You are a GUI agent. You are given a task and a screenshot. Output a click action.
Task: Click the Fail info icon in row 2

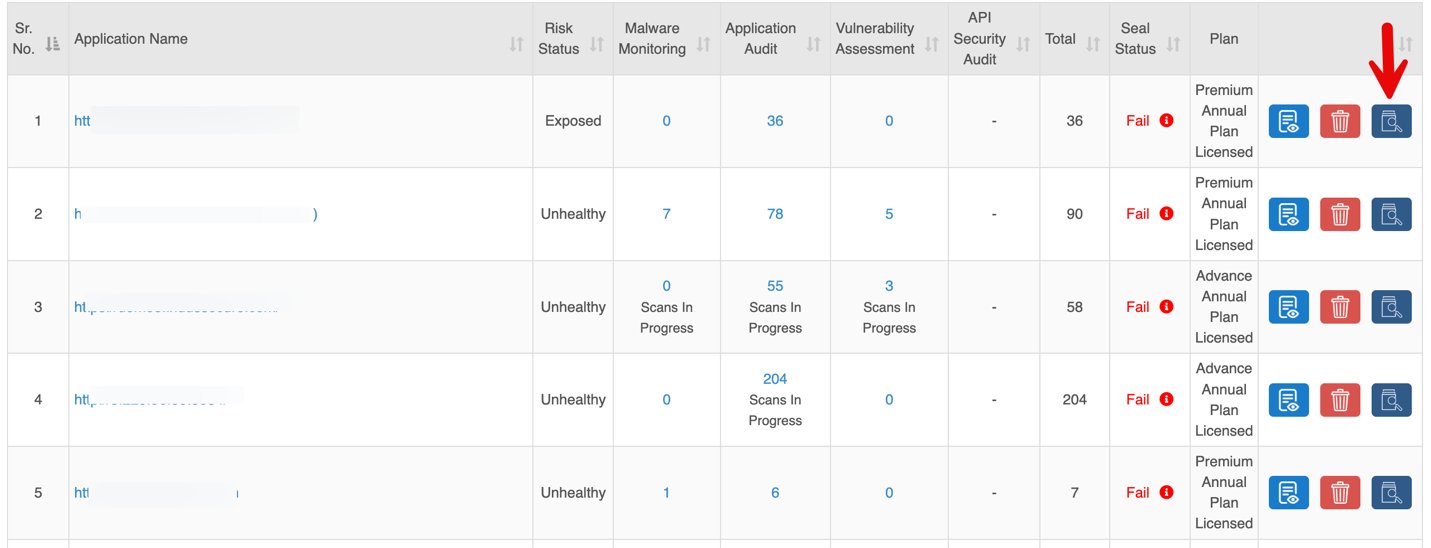[x=1166, y=214]
